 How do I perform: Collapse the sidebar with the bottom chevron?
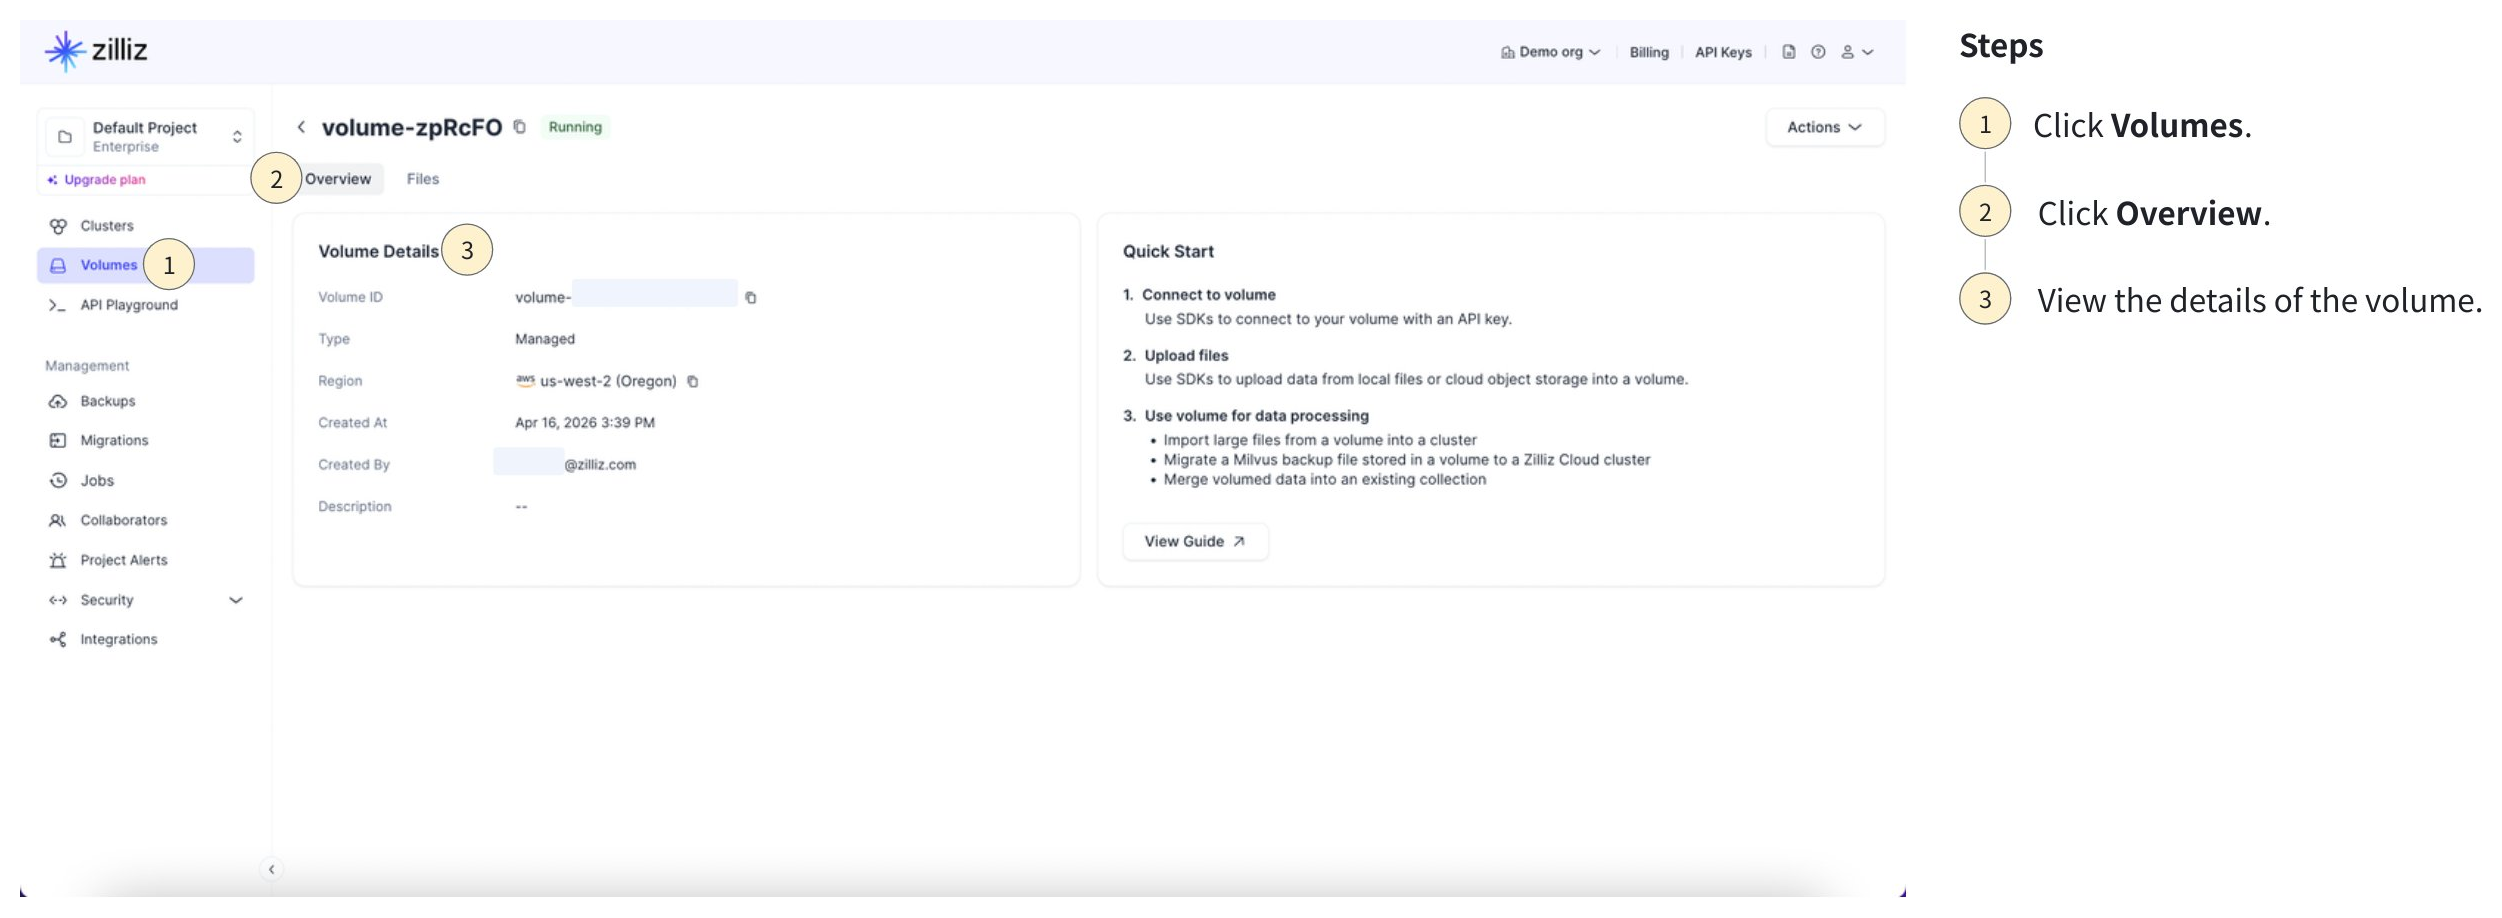point(271,870)
